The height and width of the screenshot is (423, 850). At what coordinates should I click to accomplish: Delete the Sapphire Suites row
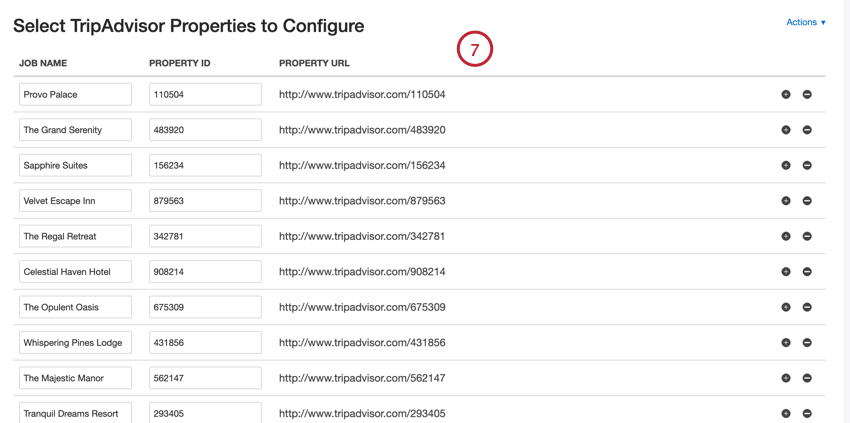(x=807, y=165)
